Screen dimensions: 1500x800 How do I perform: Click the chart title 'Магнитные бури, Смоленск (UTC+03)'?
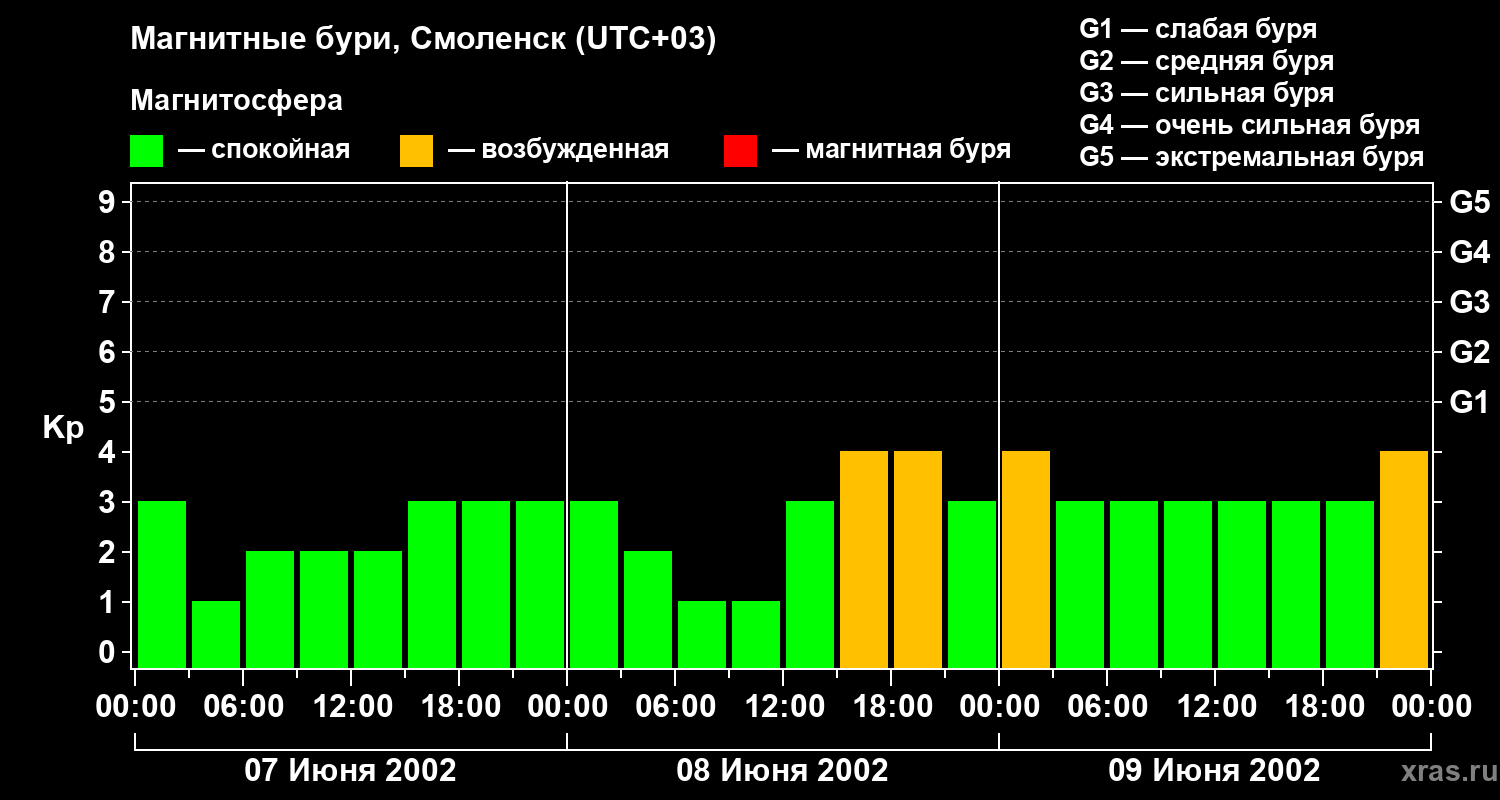(424, 40)
